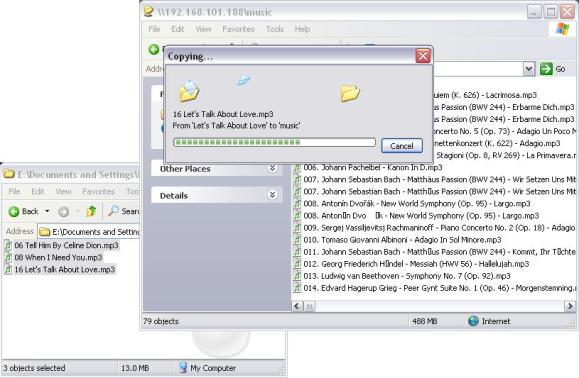Viewport: 579px width, 378px height.
Task: Click the green Go arrow icon
Action: [x=546, y=69]
